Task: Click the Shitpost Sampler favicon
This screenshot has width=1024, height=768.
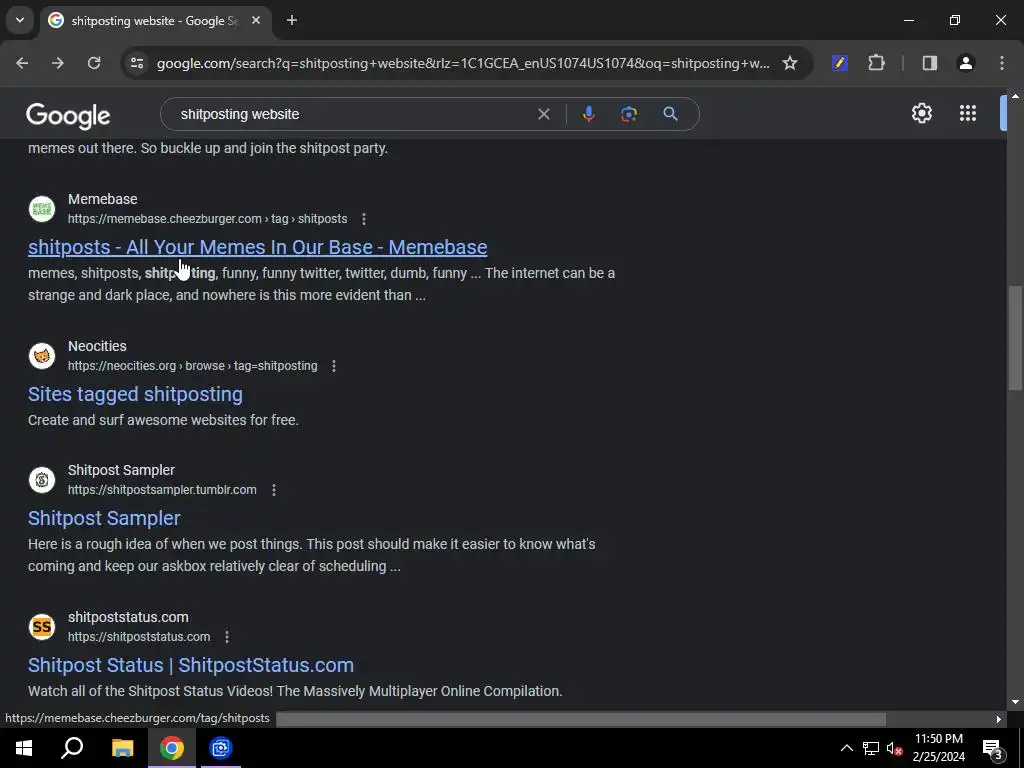Action: tap(42, 480)
